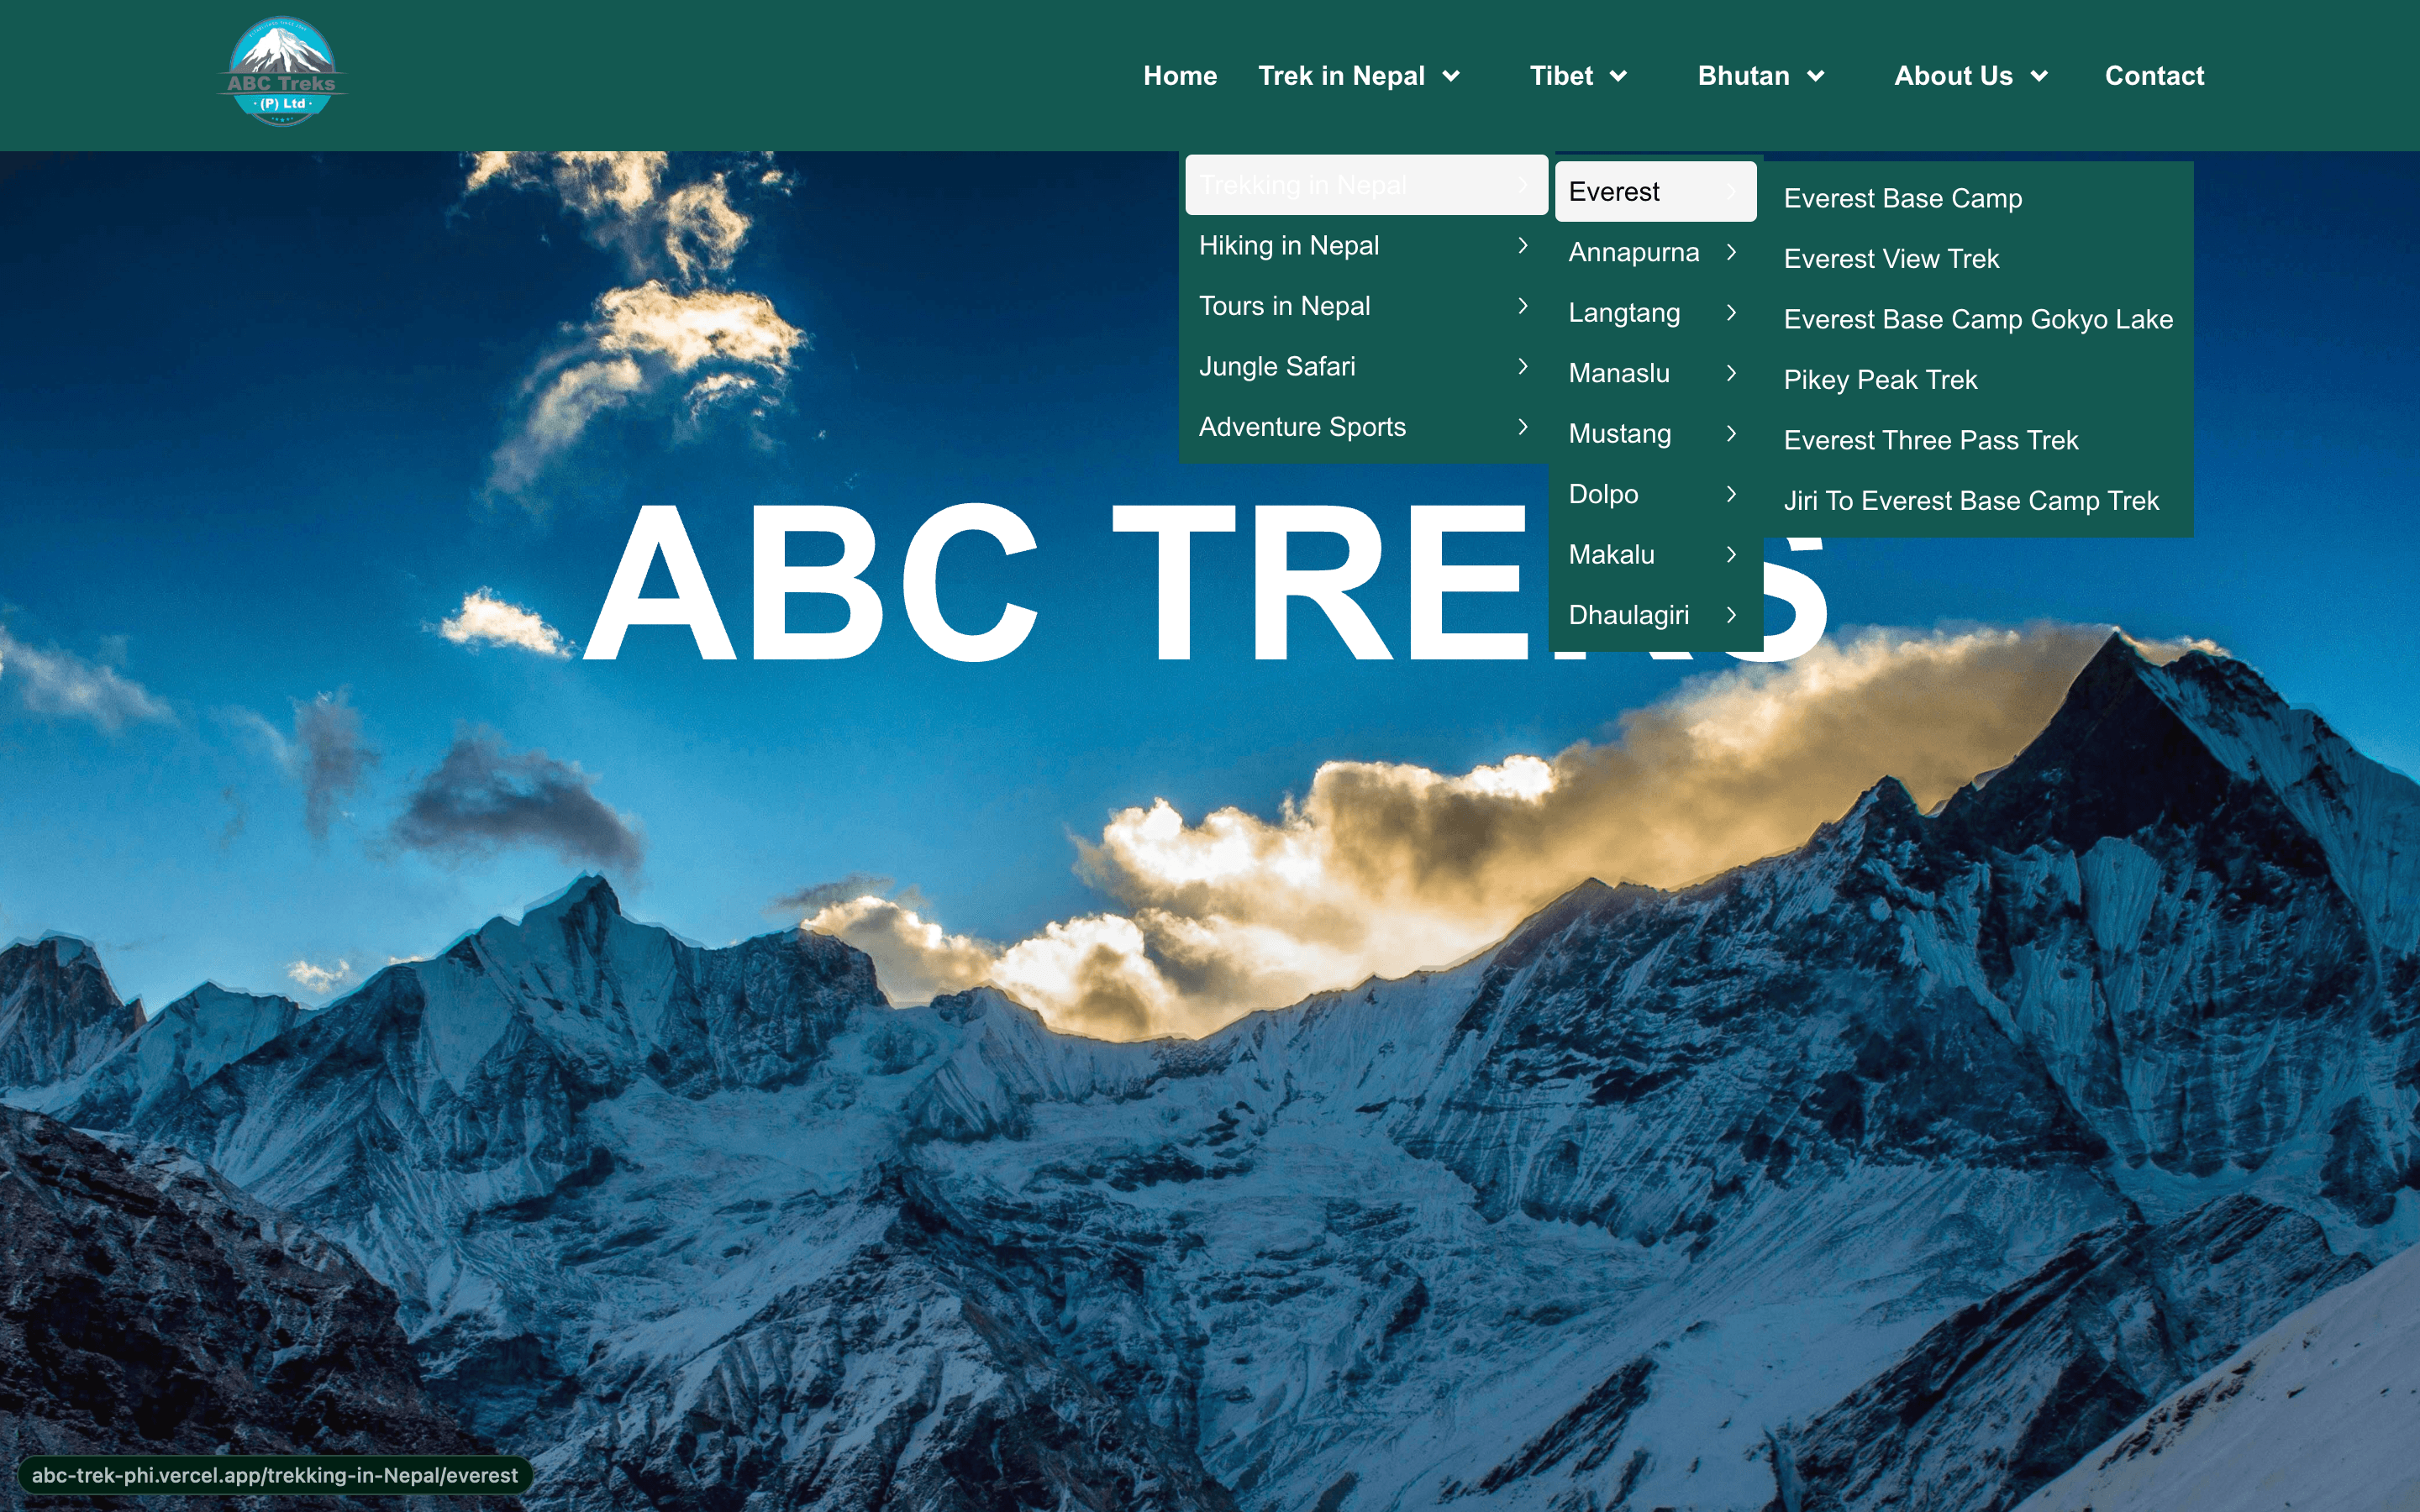2420x1512 pixels.
Task: Open the Trek in Nepal menu
Action: [1341, 76]
